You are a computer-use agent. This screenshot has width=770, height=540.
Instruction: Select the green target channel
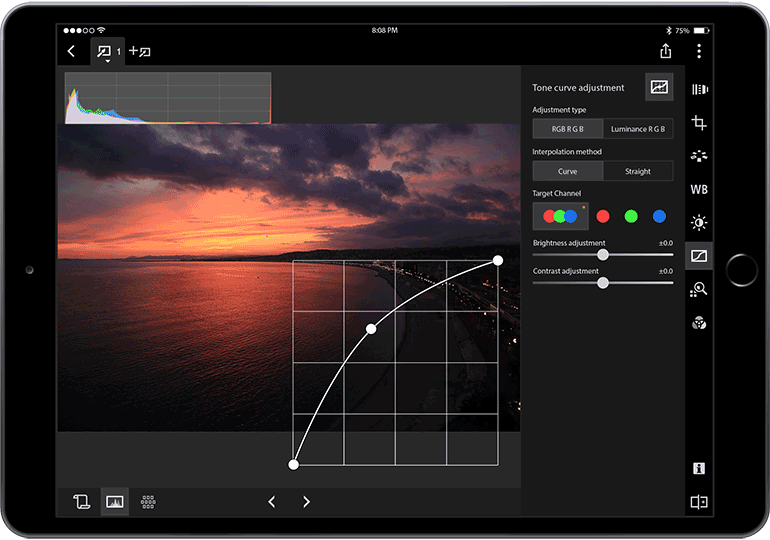[631, 216]
